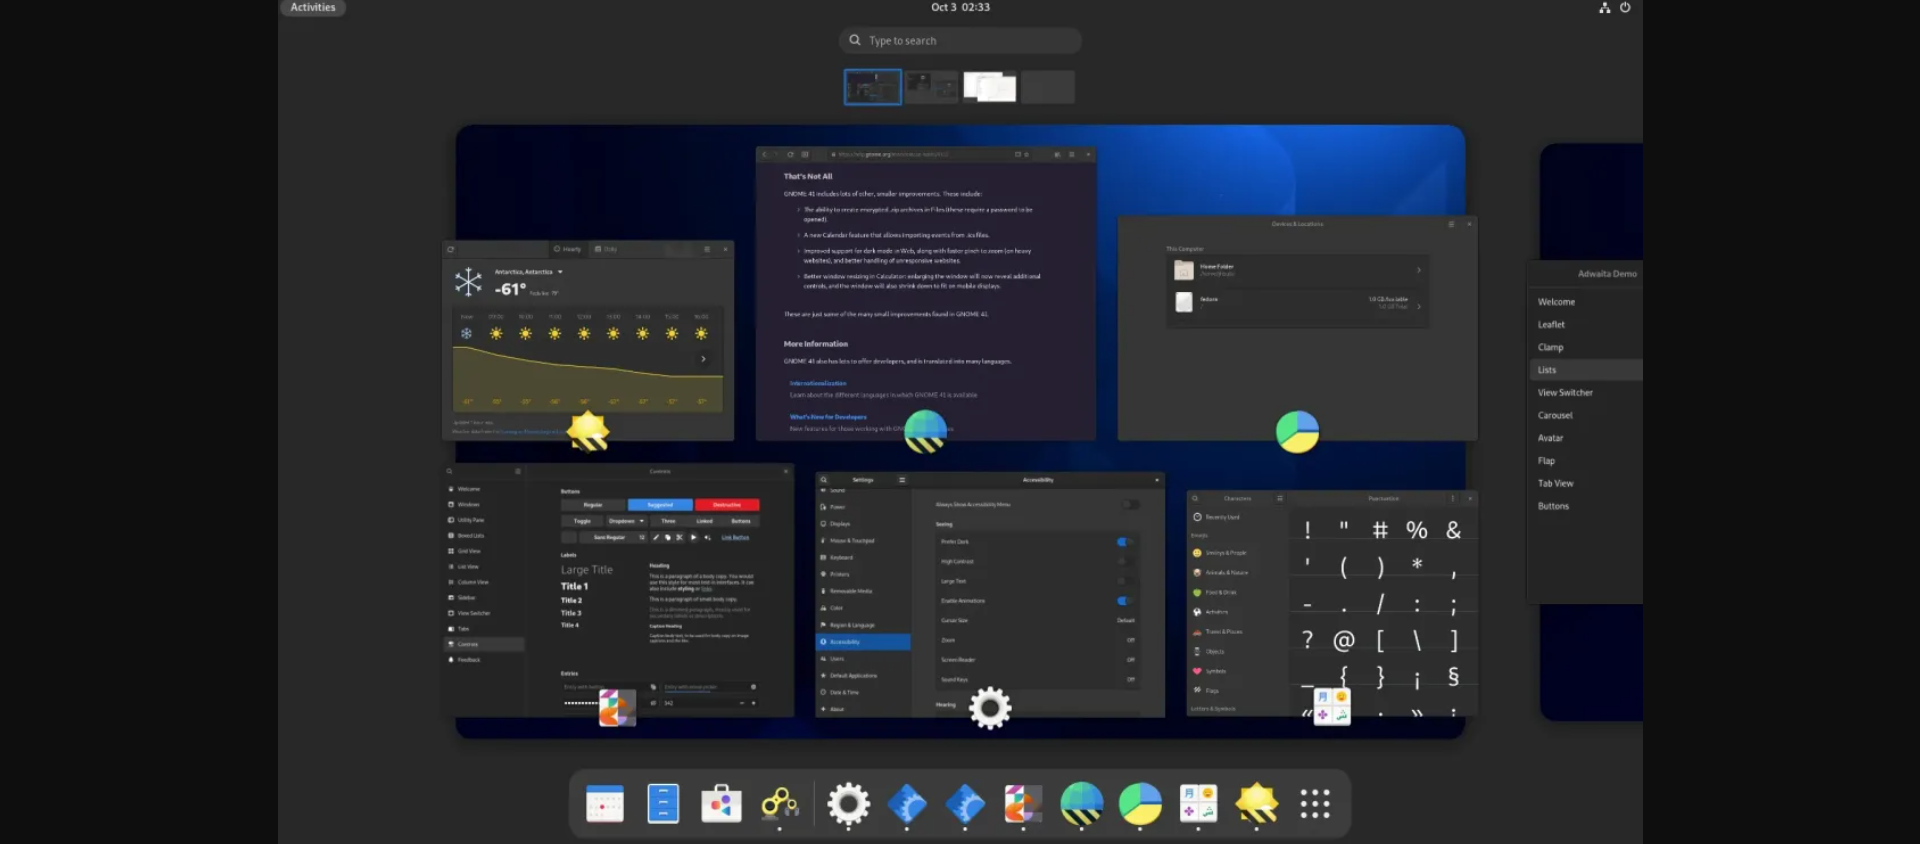
Task: Click snowflake condition icon in Weather window
Action: pos(468,282)
